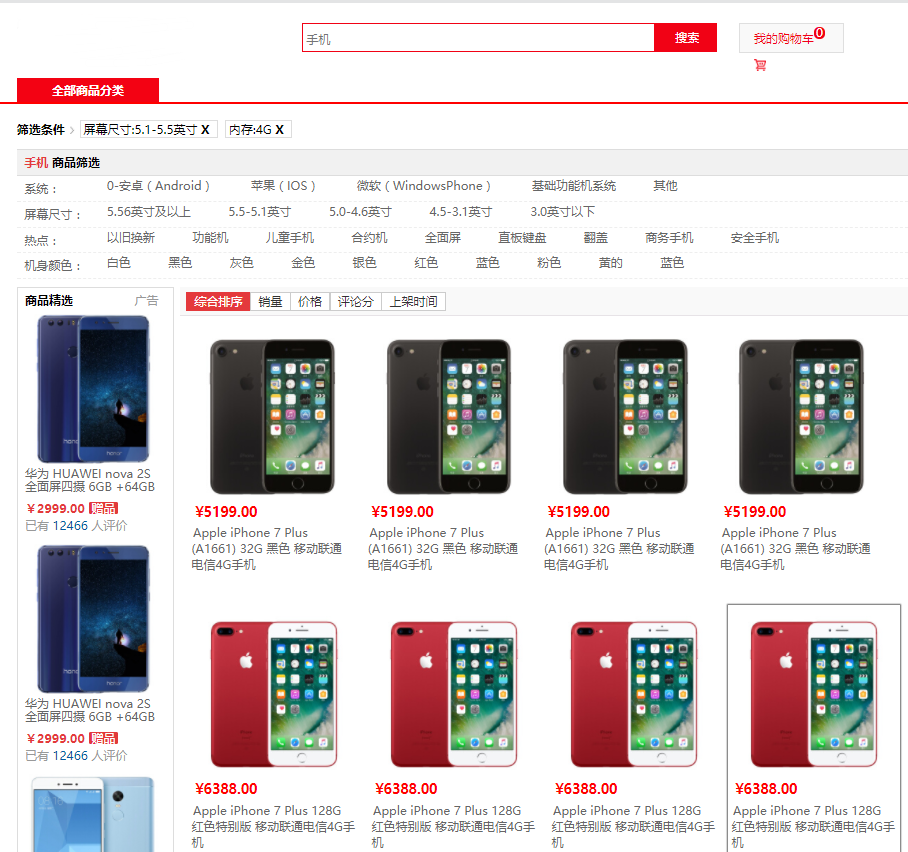Select the 合约机 hot filter
Viewport: 908px width, 852px height.
coord(369,238)
